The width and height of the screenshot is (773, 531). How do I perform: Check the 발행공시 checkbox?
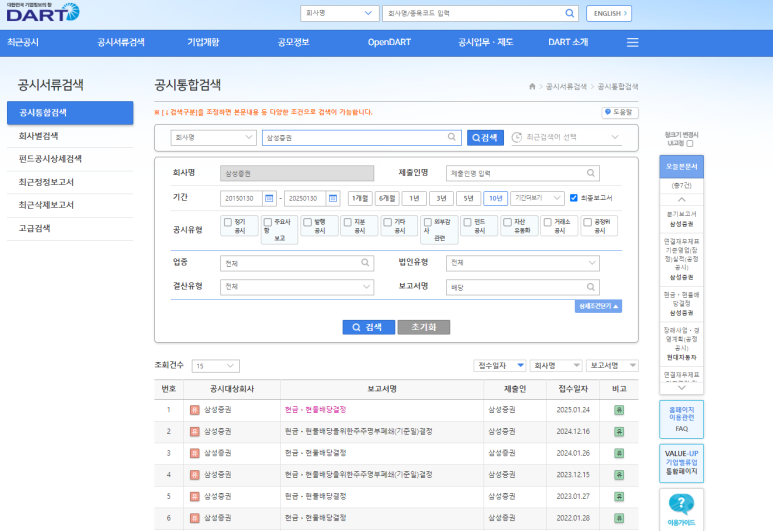[x=308, y=222]
